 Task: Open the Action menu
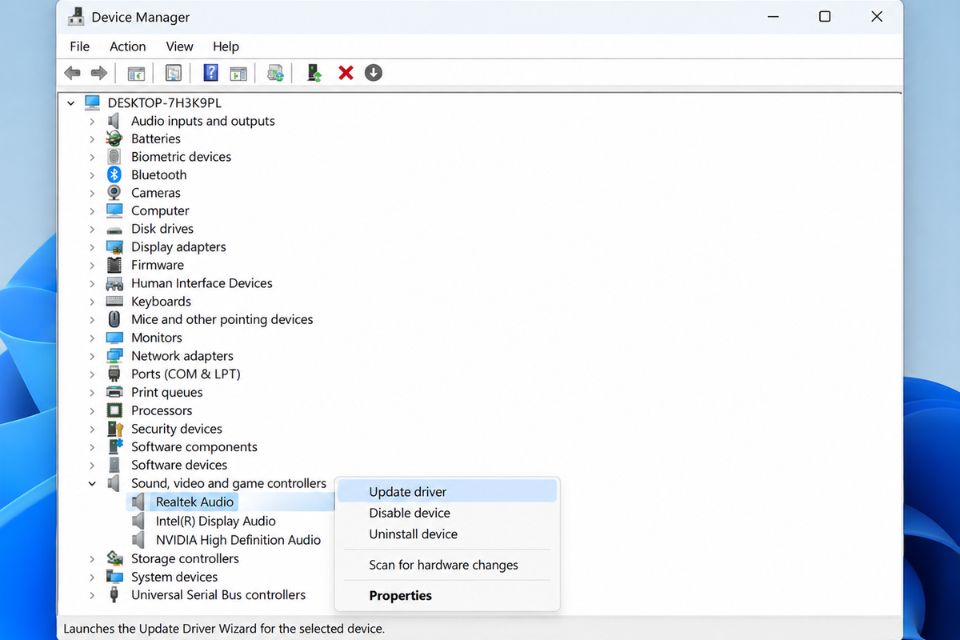tap(127, 47)
